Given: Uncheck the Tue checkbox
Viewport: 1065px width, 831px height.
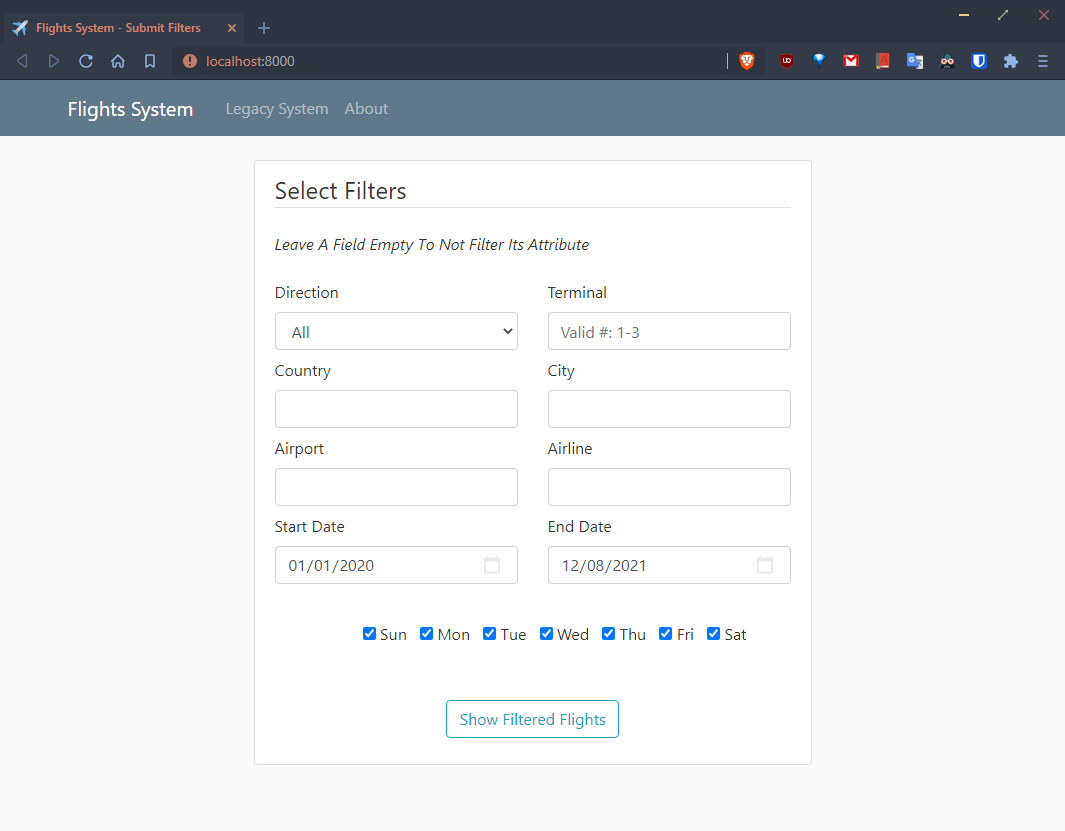Looking at the screenshot, I should coord(489,633).
